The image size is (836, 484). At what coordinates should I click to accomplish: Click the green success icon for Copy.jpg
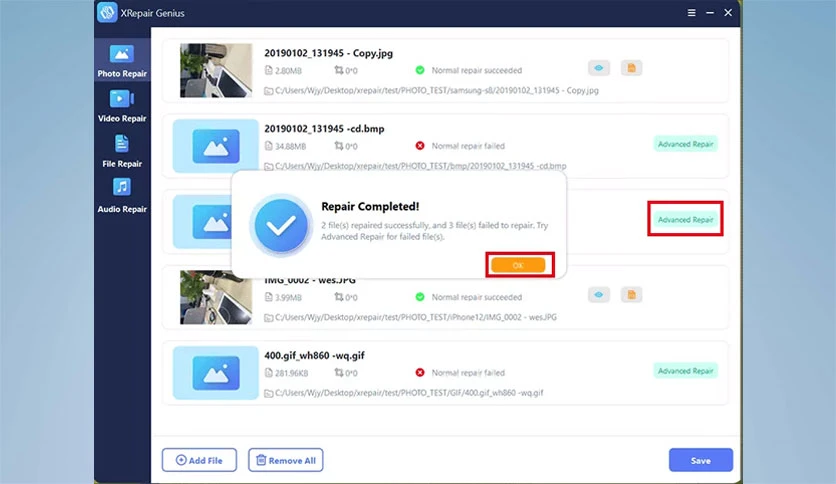coord(420,70)
